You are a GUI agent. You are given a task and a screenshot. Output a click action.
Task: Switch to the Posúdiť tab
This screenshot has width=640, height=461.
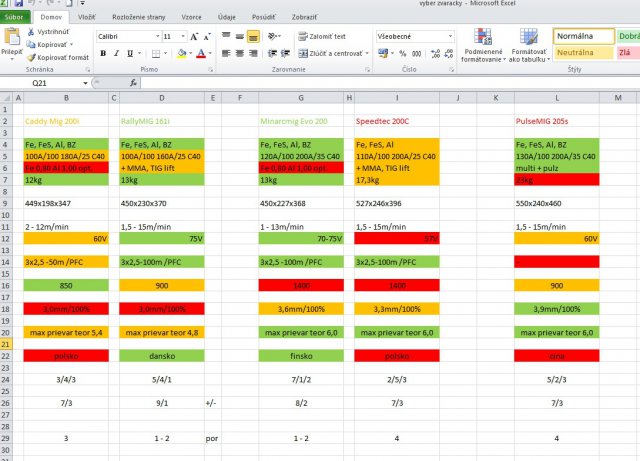(264, 17)
